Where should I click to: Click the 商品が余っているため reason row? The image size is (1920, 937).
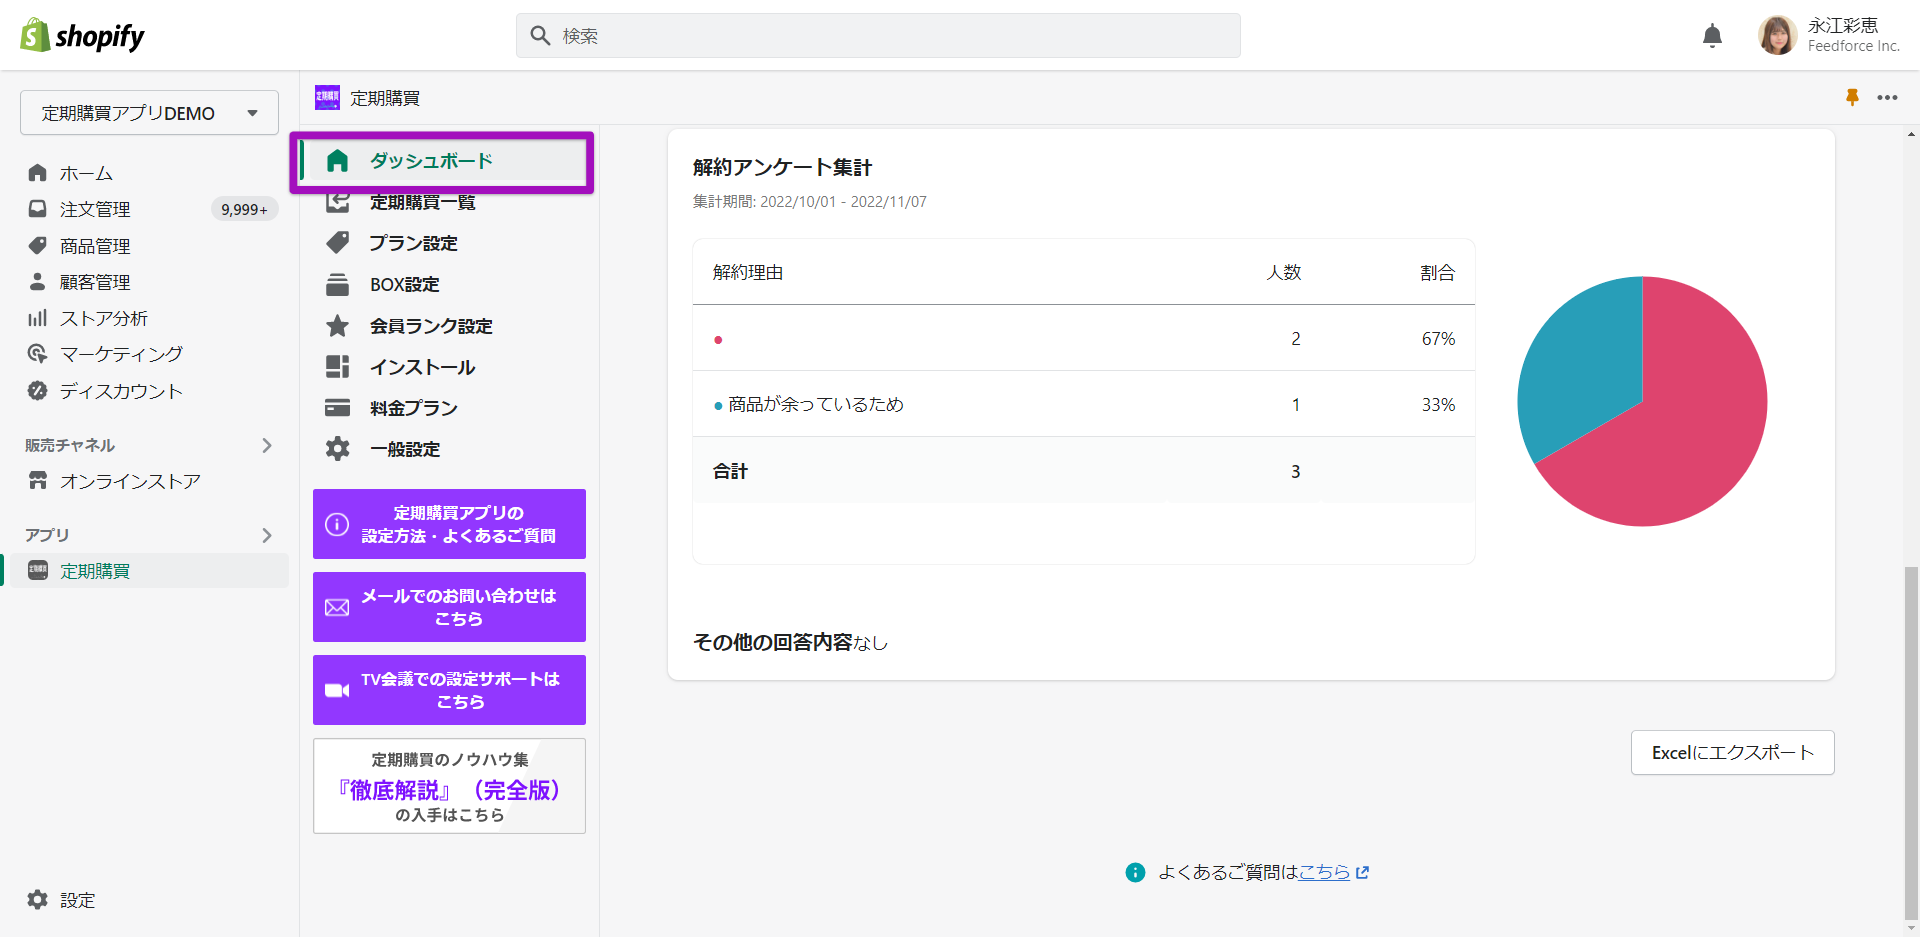pyautogui.click(x=1084, y=404)
